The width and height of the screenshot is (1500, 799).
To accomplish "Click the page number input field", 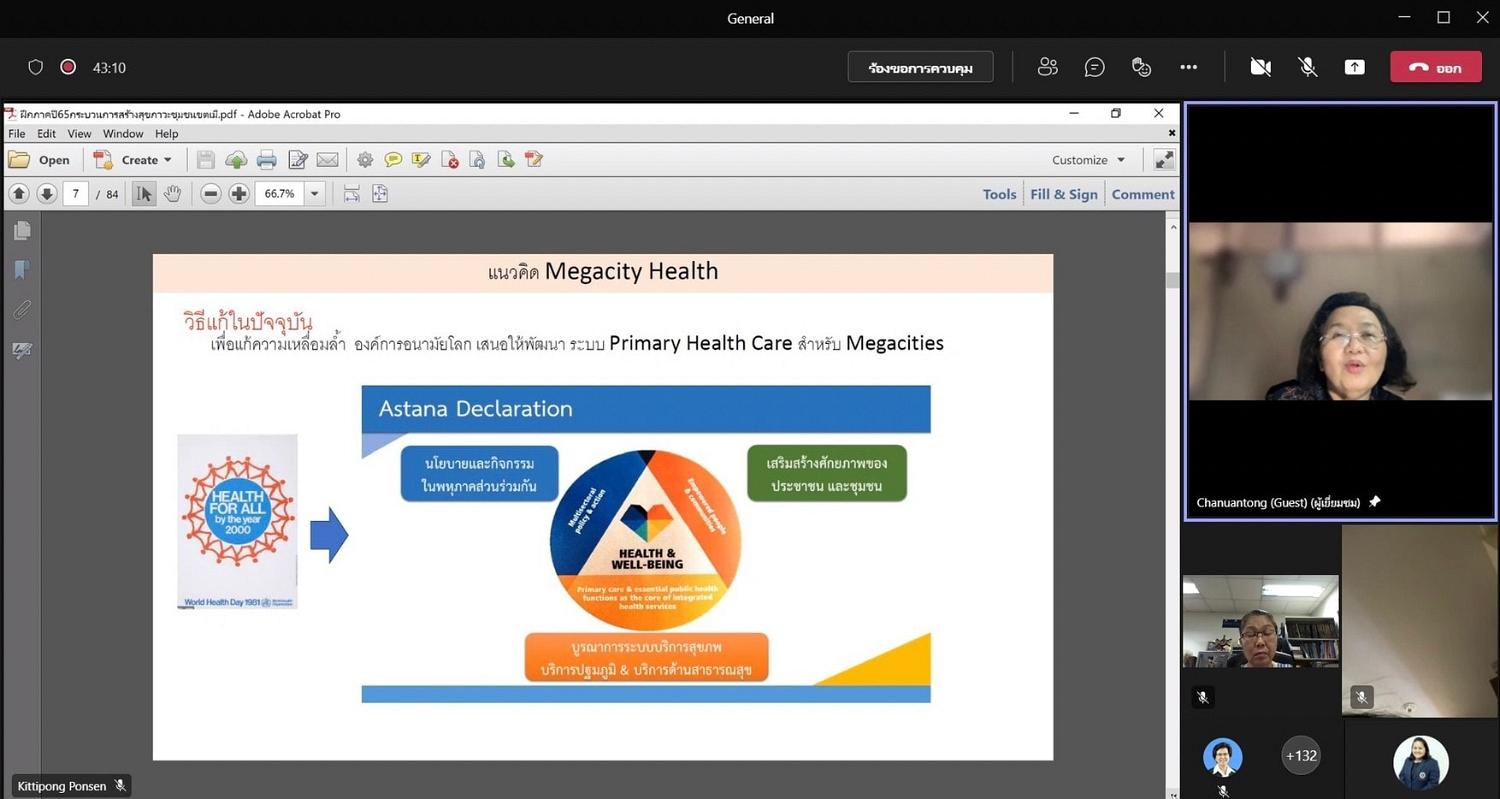I will coord(76,194).
